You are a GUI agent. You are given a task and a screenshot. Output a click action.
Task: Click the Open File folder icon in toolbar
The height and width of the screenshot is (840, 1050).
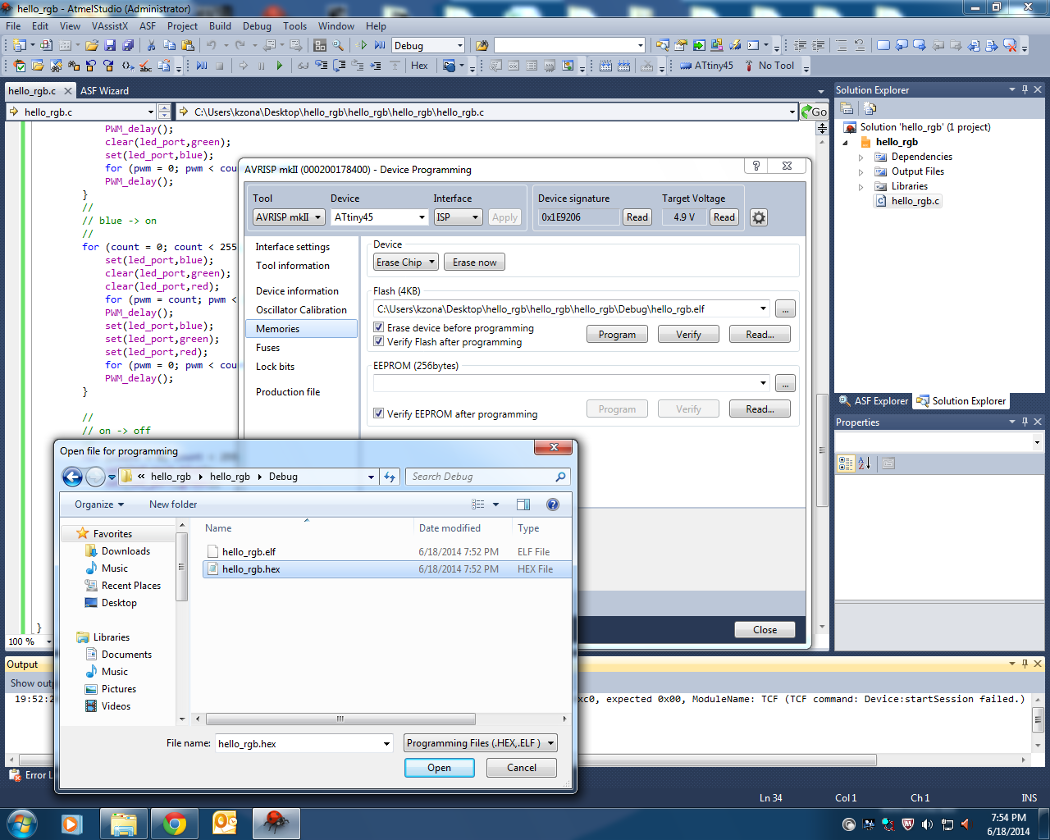92,45
